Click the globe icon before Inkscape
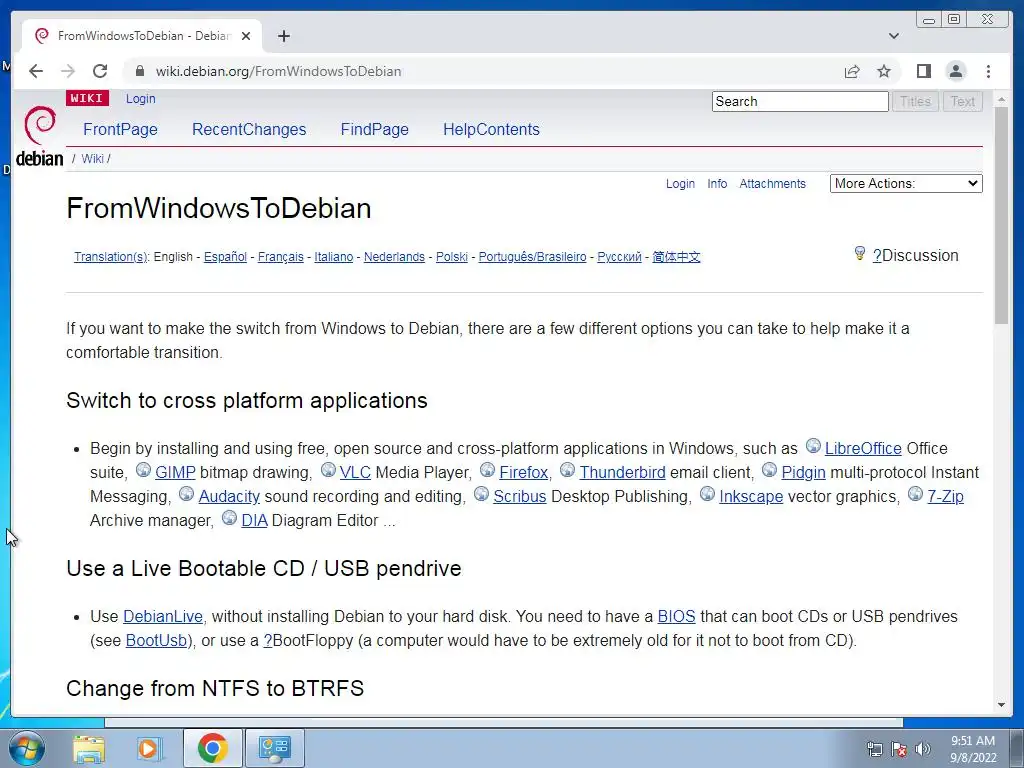 [707, 494]
